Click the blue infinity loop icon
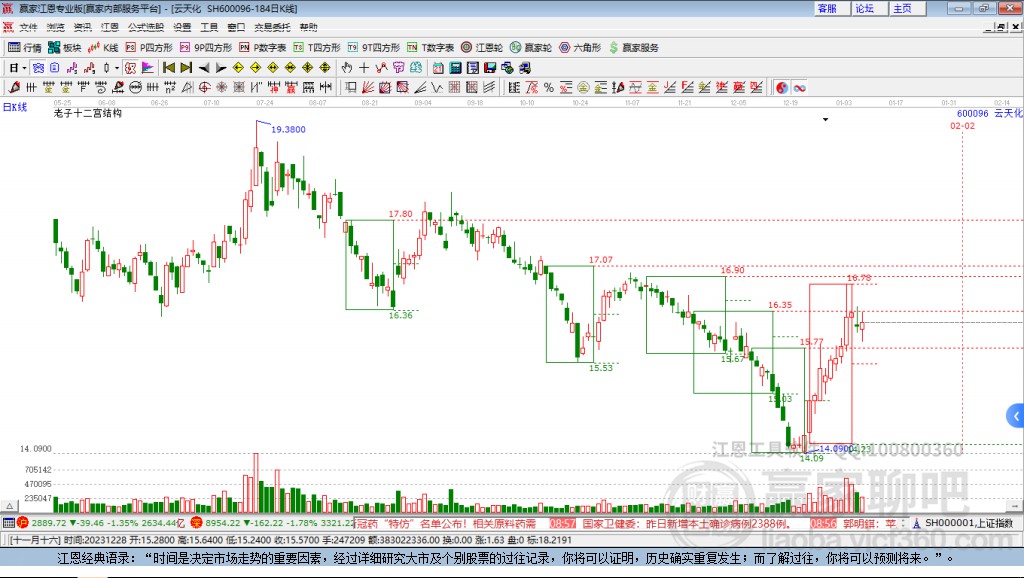Screen dimensions: 1024x578 [x=799, y=88]
